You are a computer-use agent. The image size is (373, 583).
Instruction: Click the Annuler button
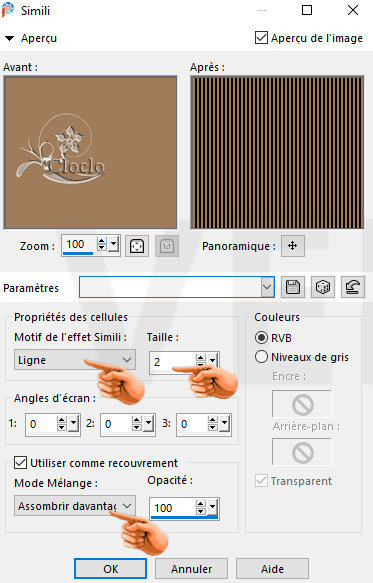click(191, 568)
